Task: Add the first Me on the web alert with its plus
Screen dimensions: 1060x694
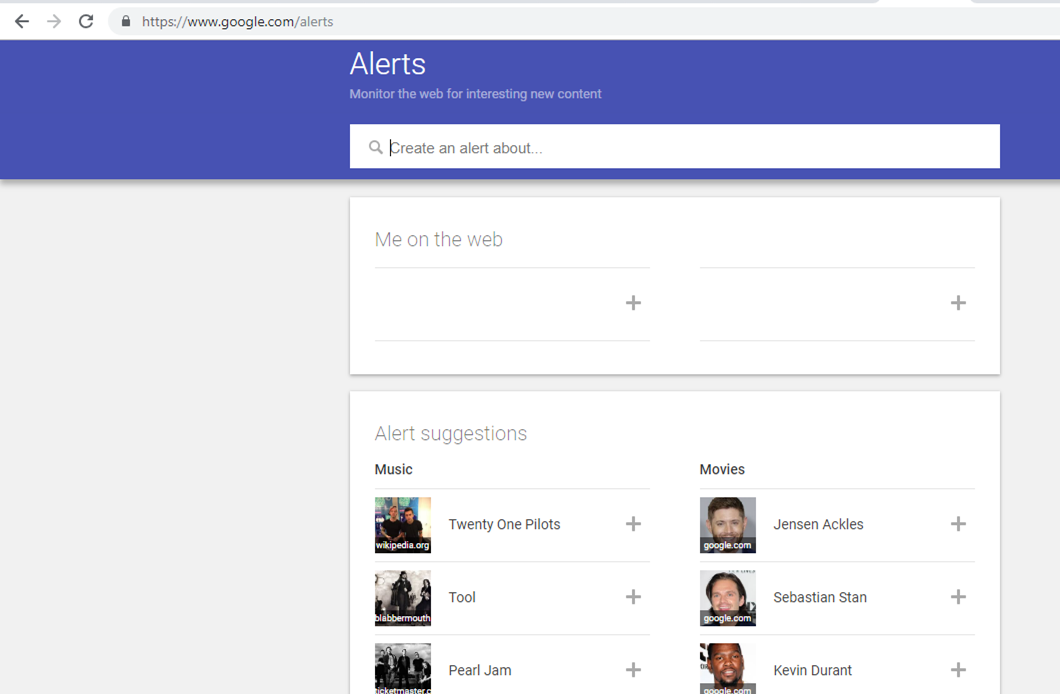Action: pos(633,303)
